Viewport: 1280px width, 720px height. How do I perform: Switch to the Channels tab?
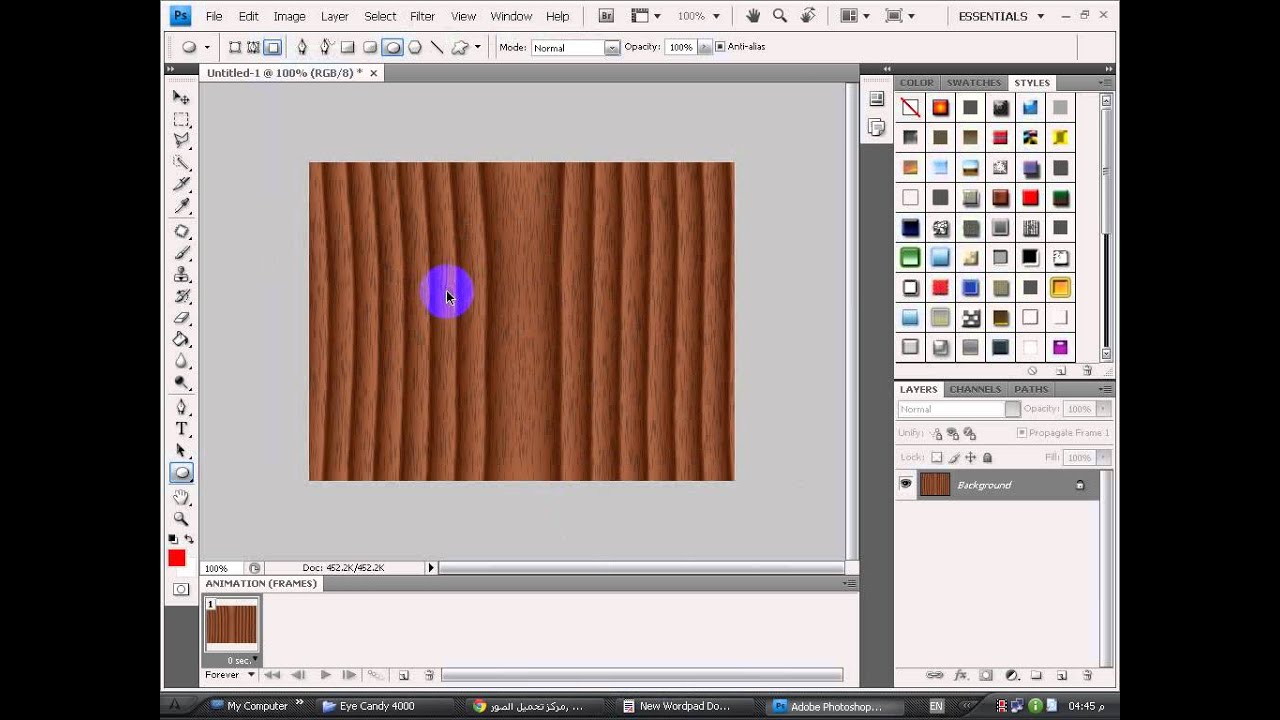click(x=975, y=389)
